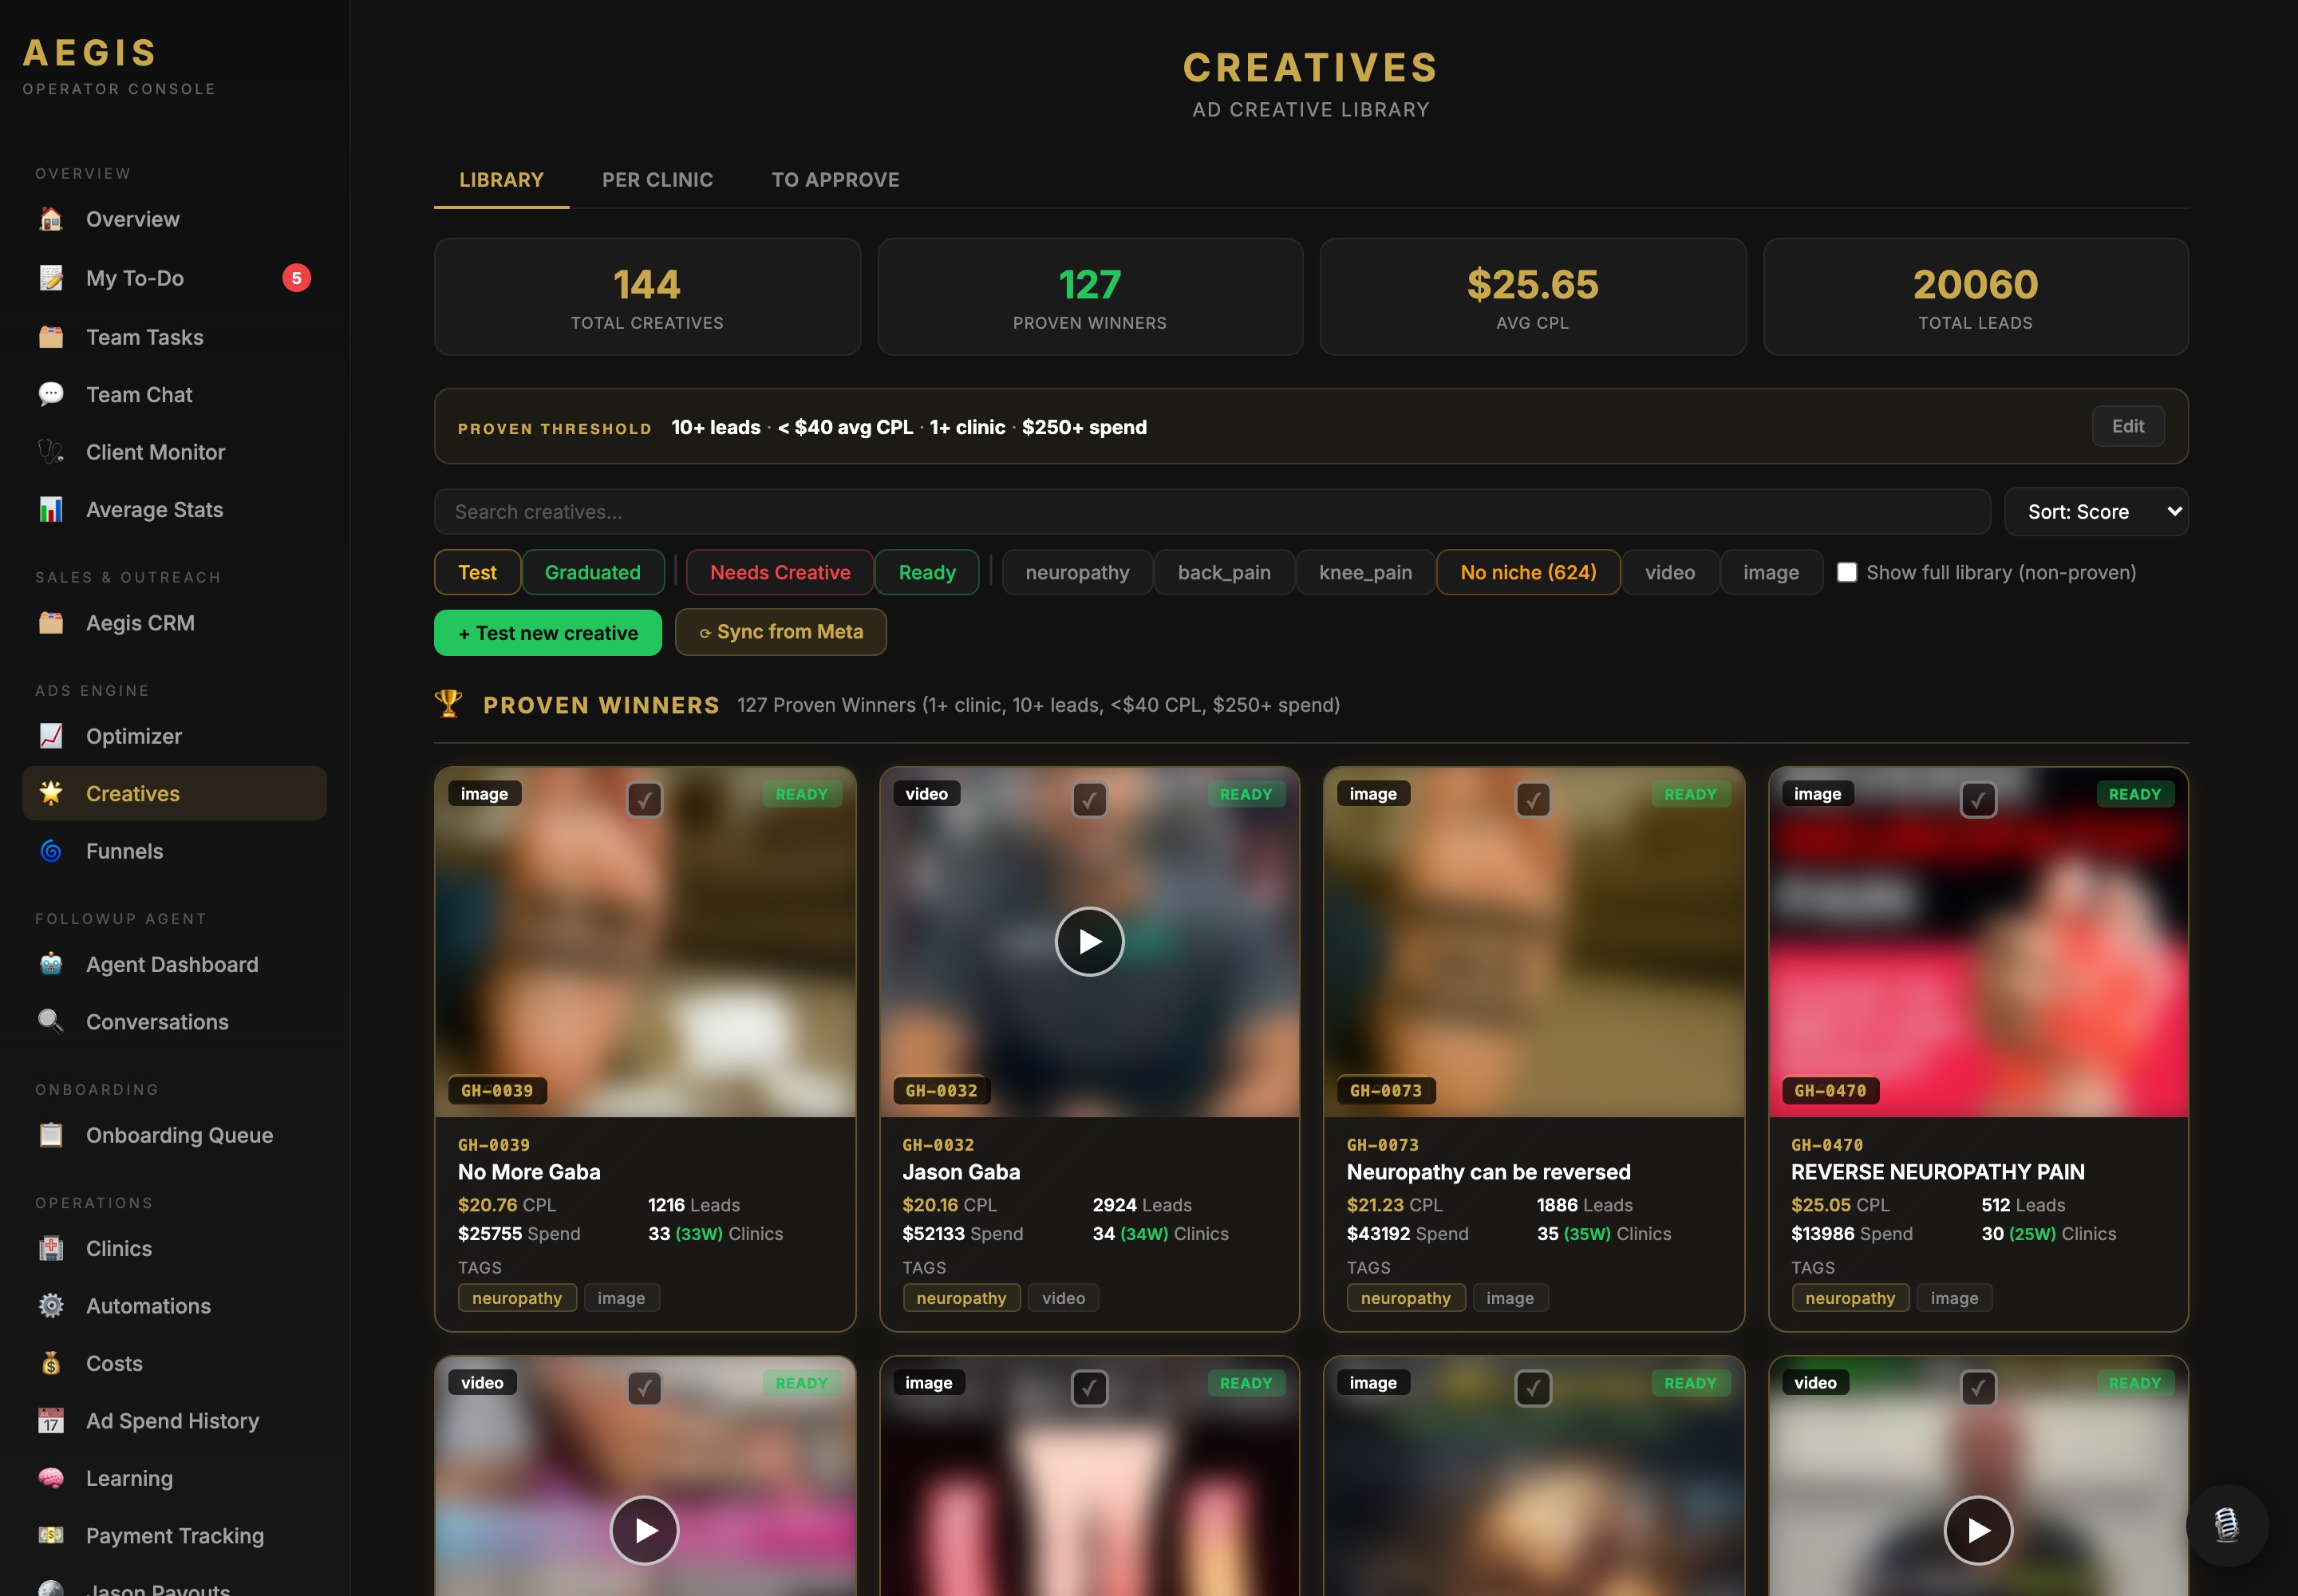Go to Team Chat in sidebar

click(174, 394)
